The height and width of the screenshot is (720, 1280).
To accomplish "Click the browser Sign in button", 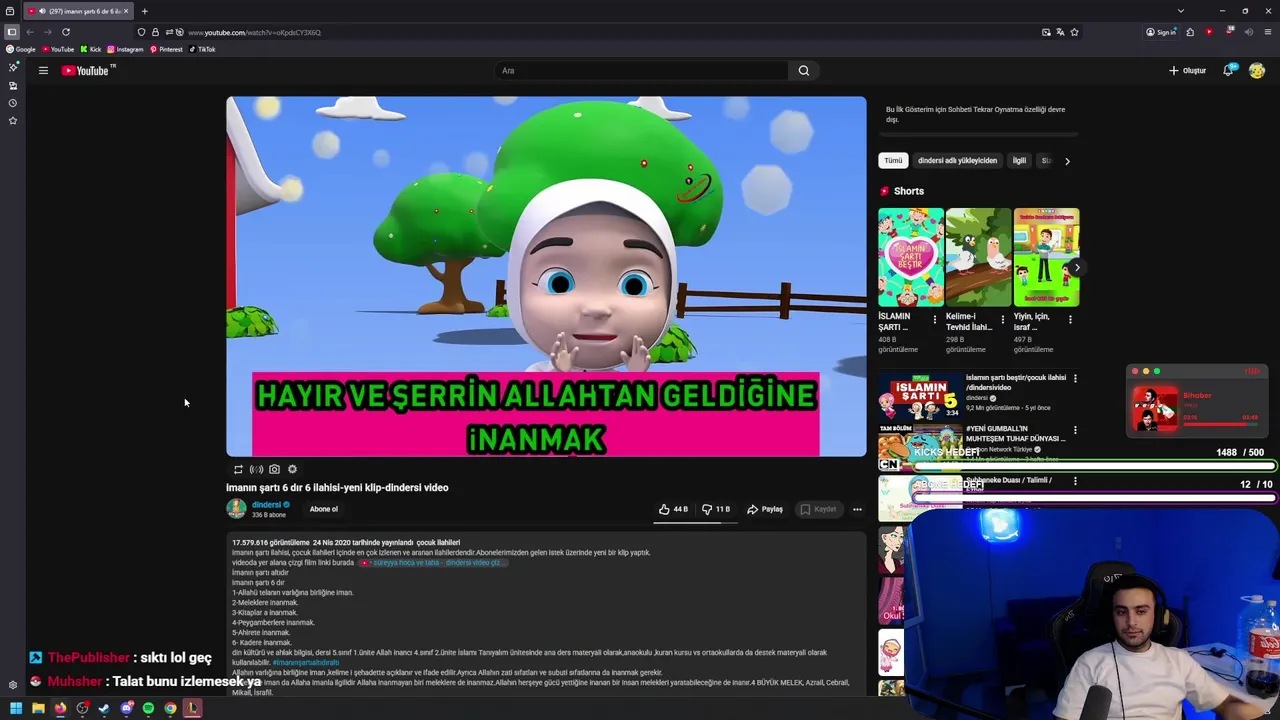I will click(1161, 32).
